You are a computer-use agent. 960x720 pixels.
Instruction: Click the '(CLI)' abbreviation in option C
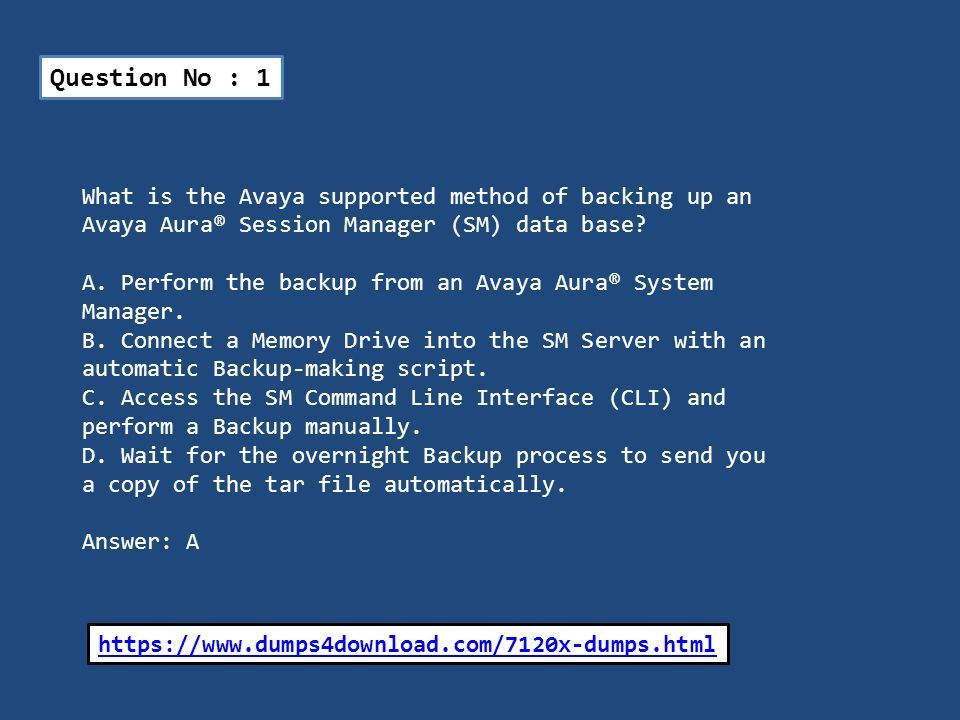(640, 398)
